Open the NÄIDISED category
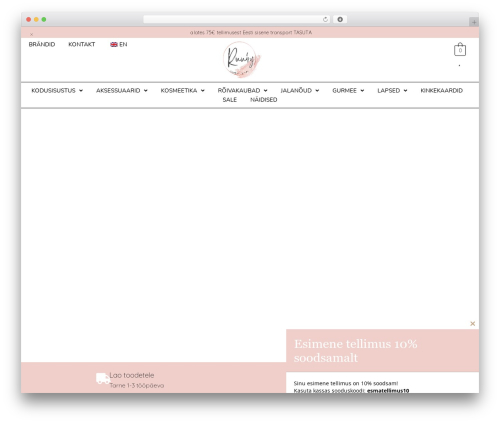The height and width of the screenshot is (423, 500). 264,100
